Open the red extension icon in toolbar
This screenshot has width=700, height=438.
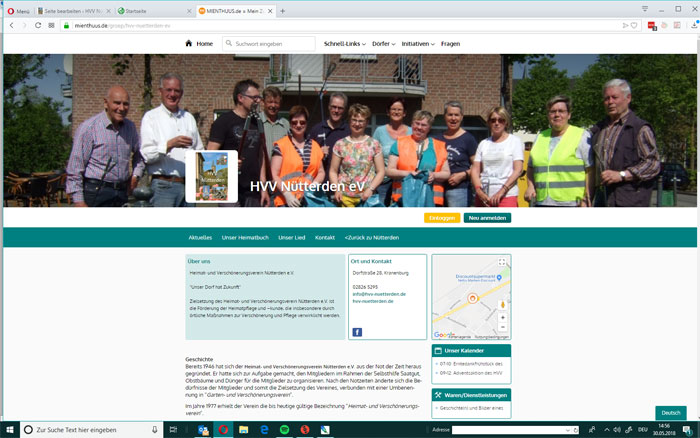(x=652, y=26)
